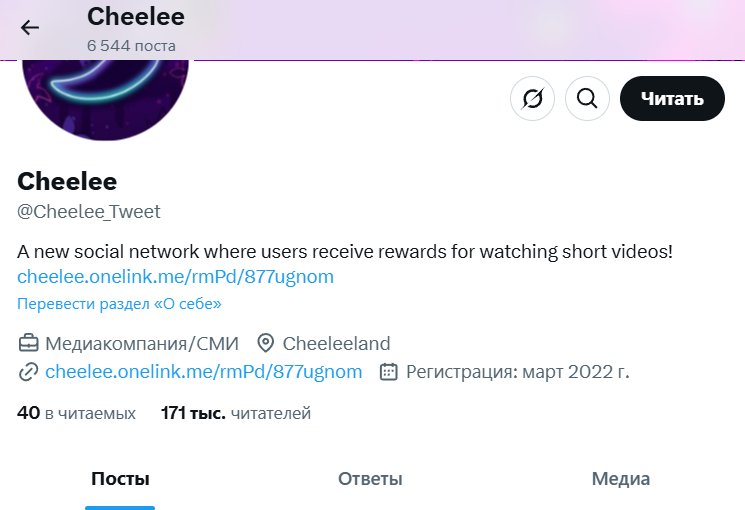Click the Cheeleeland location text
This screenshot has height=510, width=745.
336,343
